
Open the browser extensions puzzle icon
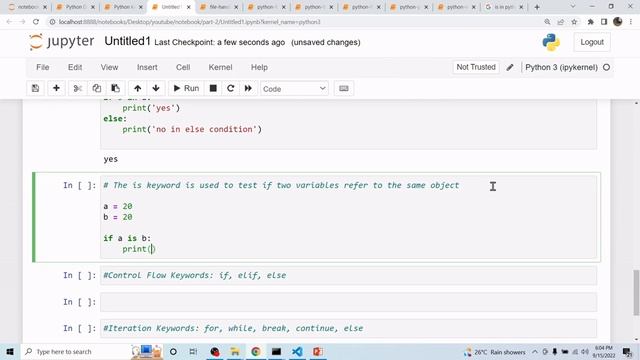(591, 22)
